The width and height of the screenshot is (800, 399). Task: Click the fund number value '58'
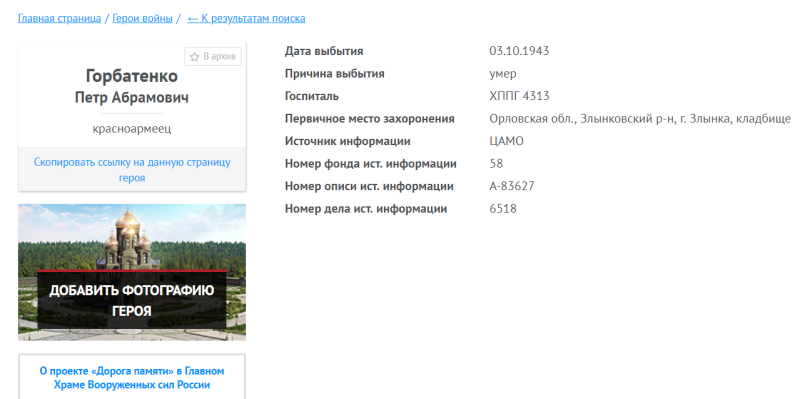tap(496, 163)
